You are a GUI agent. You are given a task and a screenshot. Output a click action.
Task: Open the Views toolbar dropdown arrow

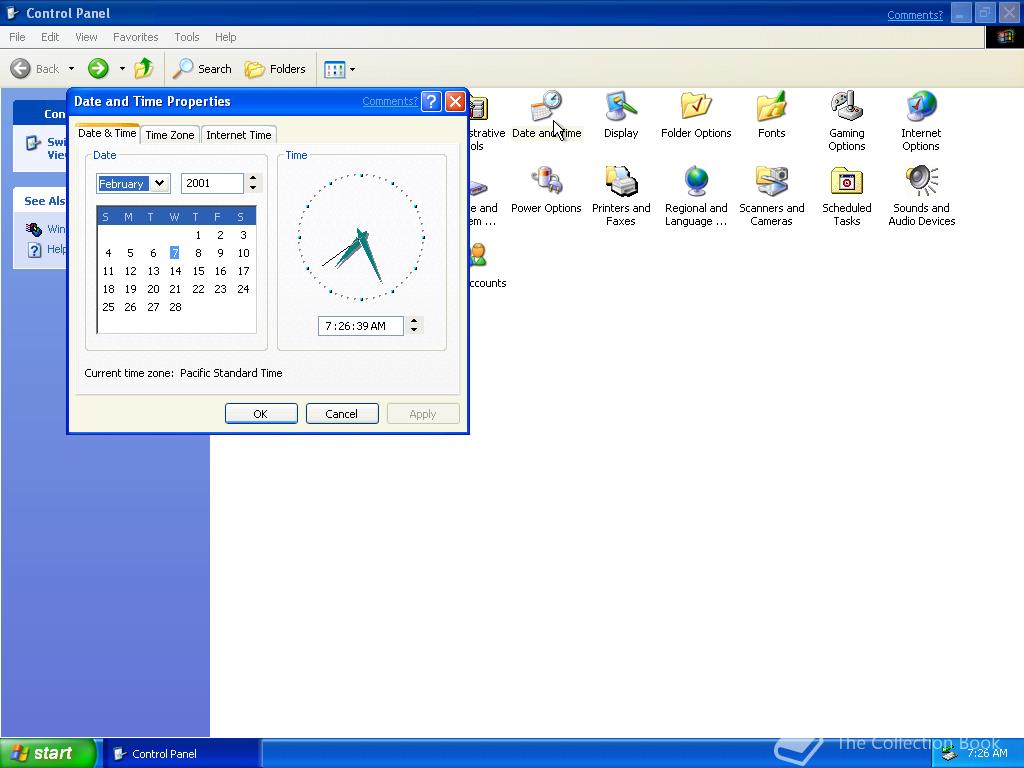point(352,70)
